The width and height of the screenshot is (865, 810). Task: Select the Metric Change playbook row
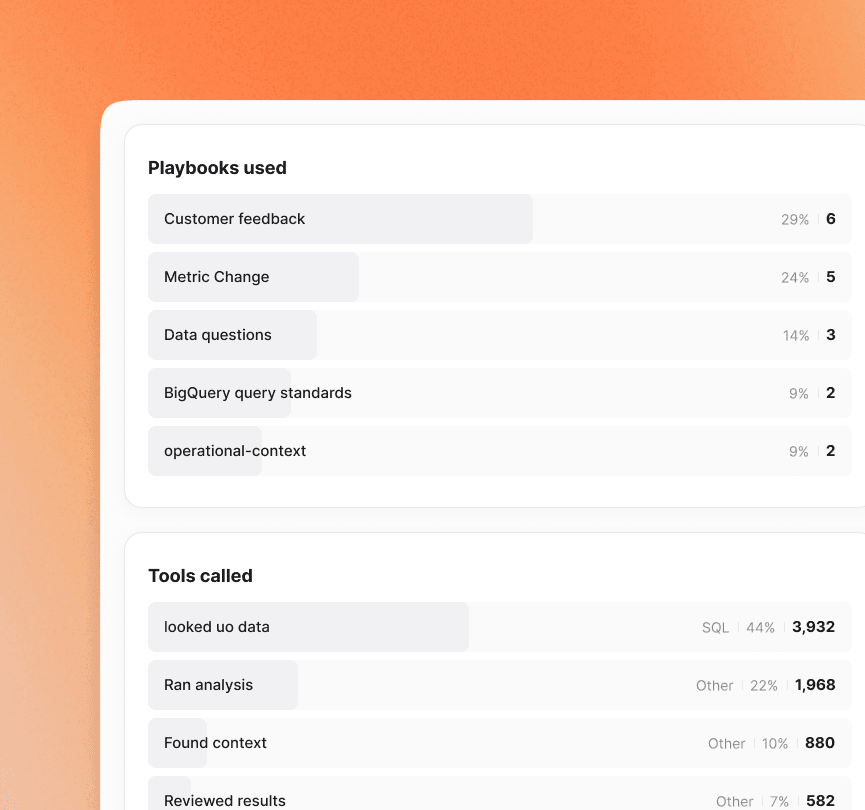coord(499,277)
